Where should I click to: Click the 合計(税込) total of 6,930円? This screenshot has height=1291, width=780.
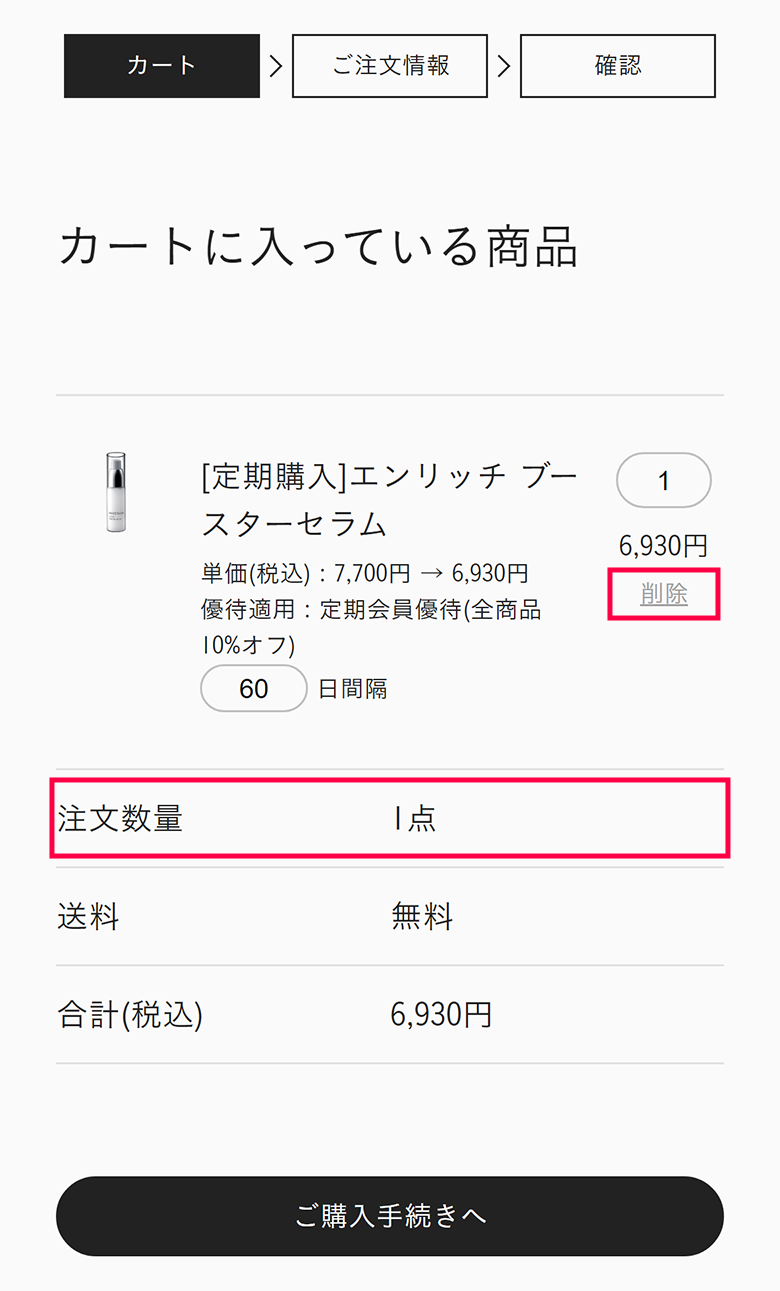(441, 1015)
